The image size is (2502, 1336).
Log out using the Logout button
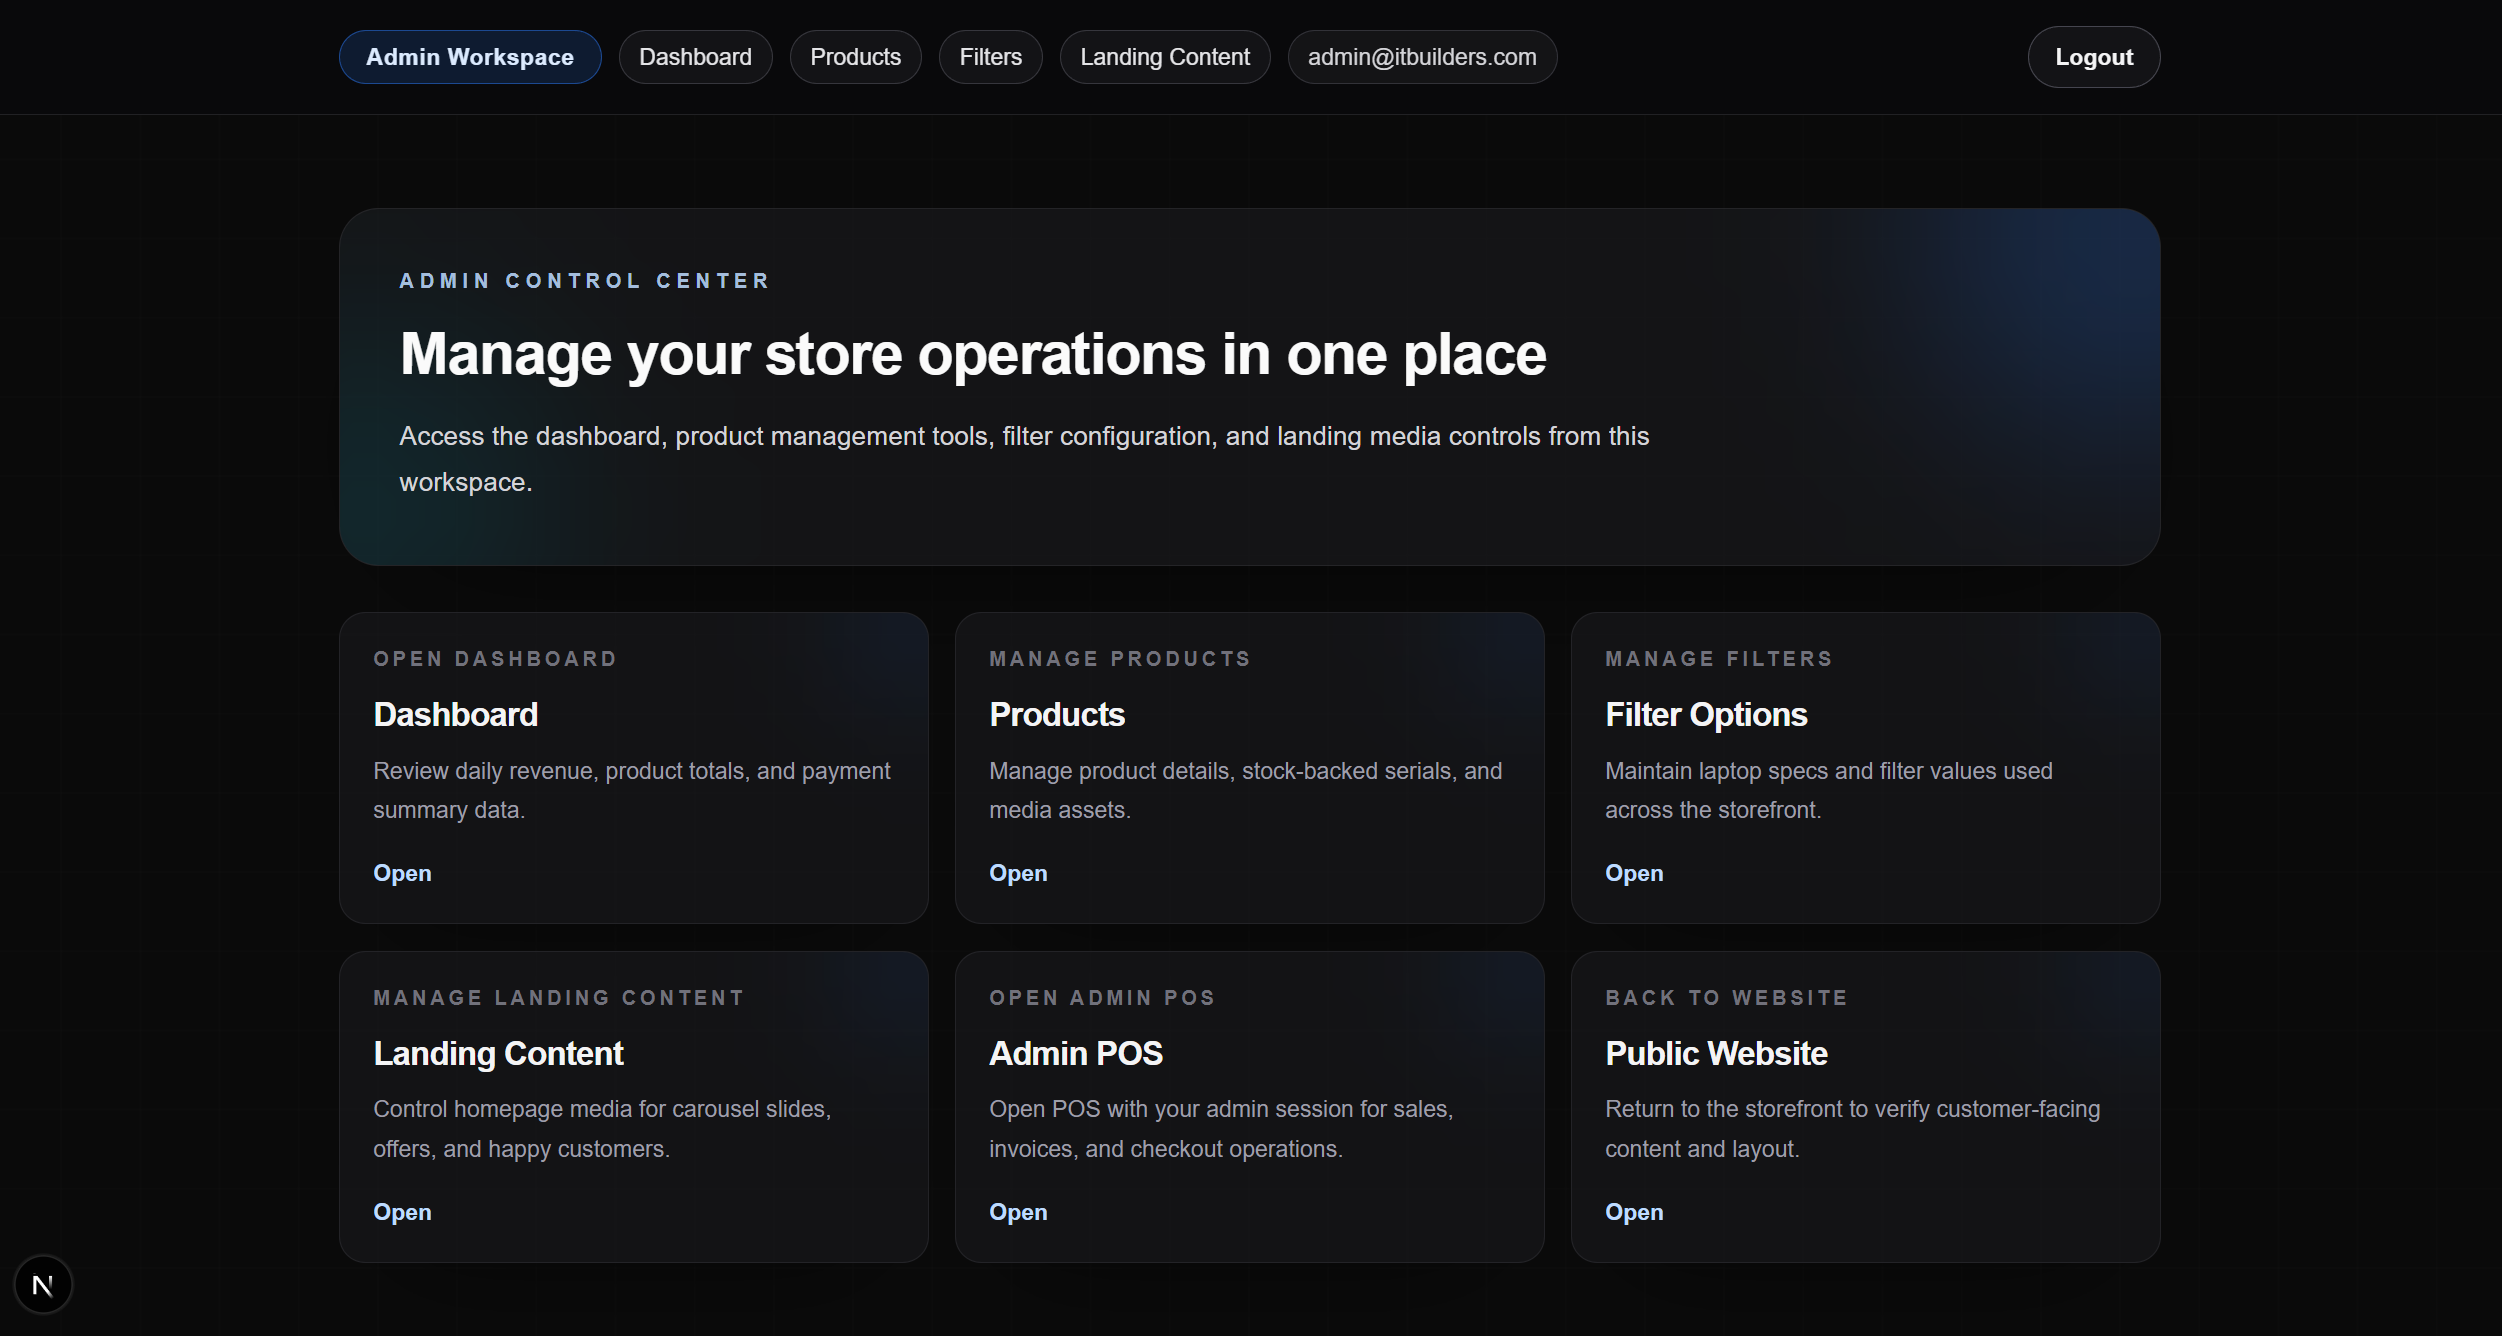tap(2094, 57)
